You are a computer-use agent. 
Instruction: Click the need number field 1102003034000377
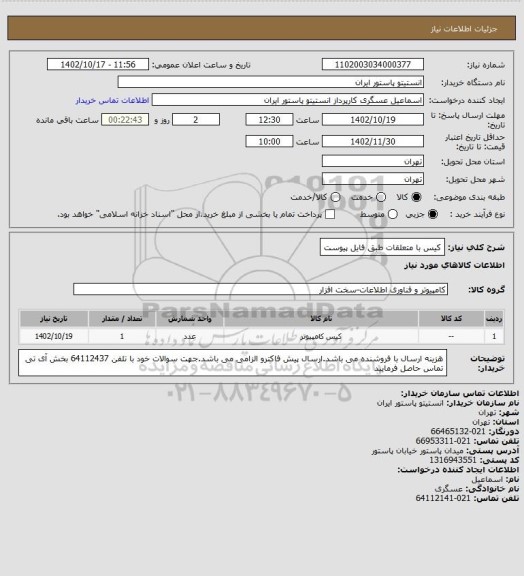pos(373,64)
